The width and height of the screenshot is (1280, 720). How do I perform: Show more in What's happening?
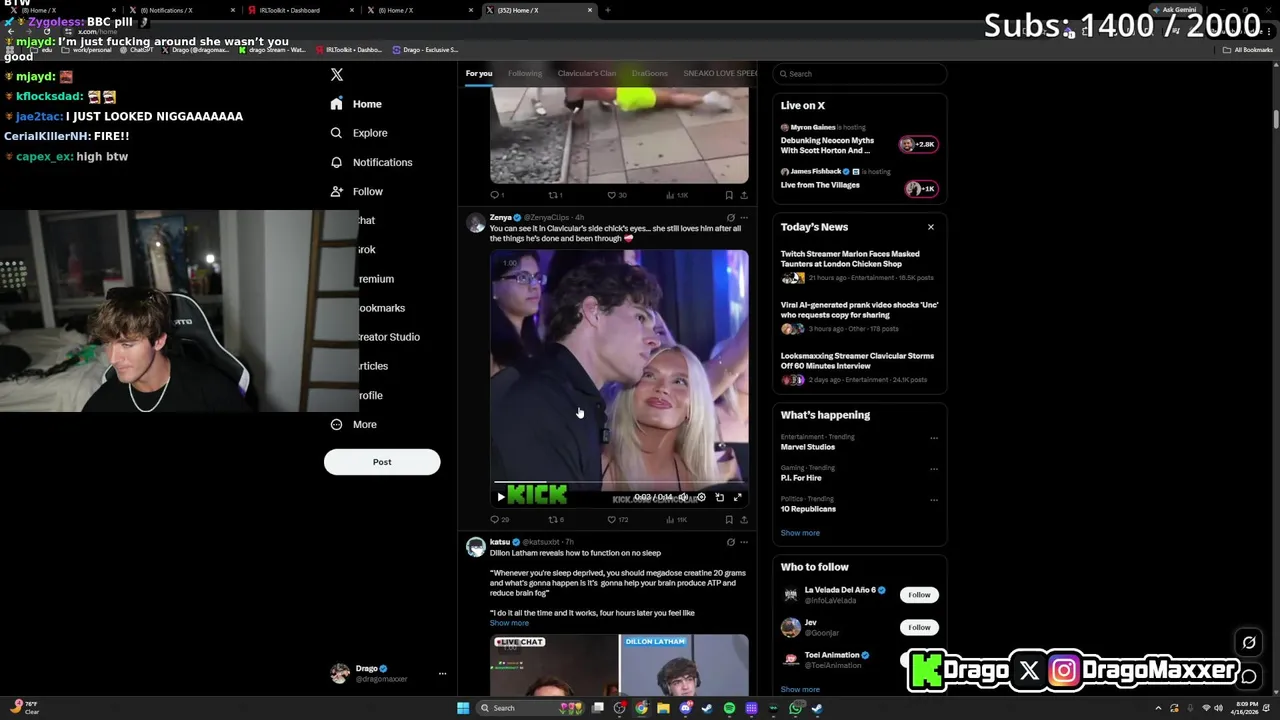[x=800, y=533]
